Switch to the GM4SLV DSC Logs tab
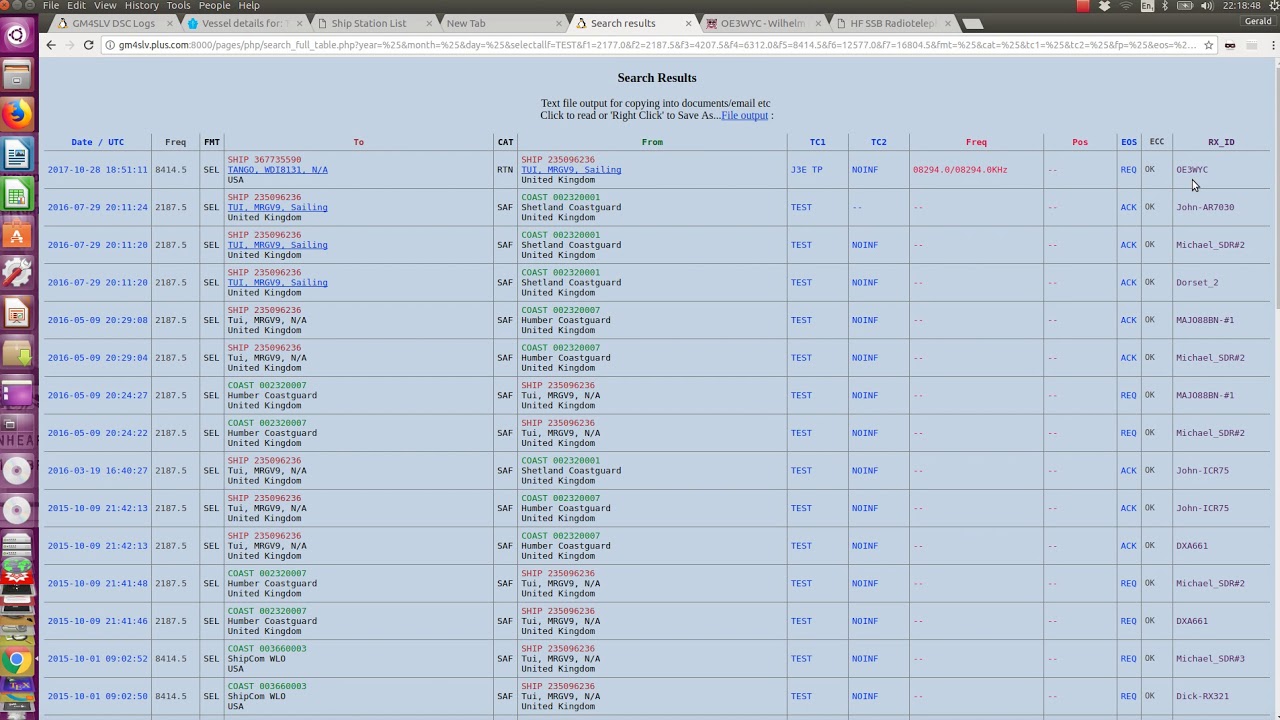1280x720 pixels. [112, 23]
